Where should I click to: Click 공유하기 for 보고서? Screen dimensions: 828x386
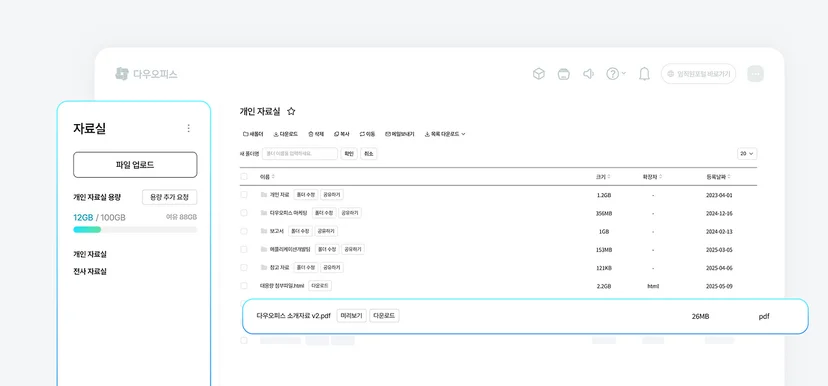point(326,231)
